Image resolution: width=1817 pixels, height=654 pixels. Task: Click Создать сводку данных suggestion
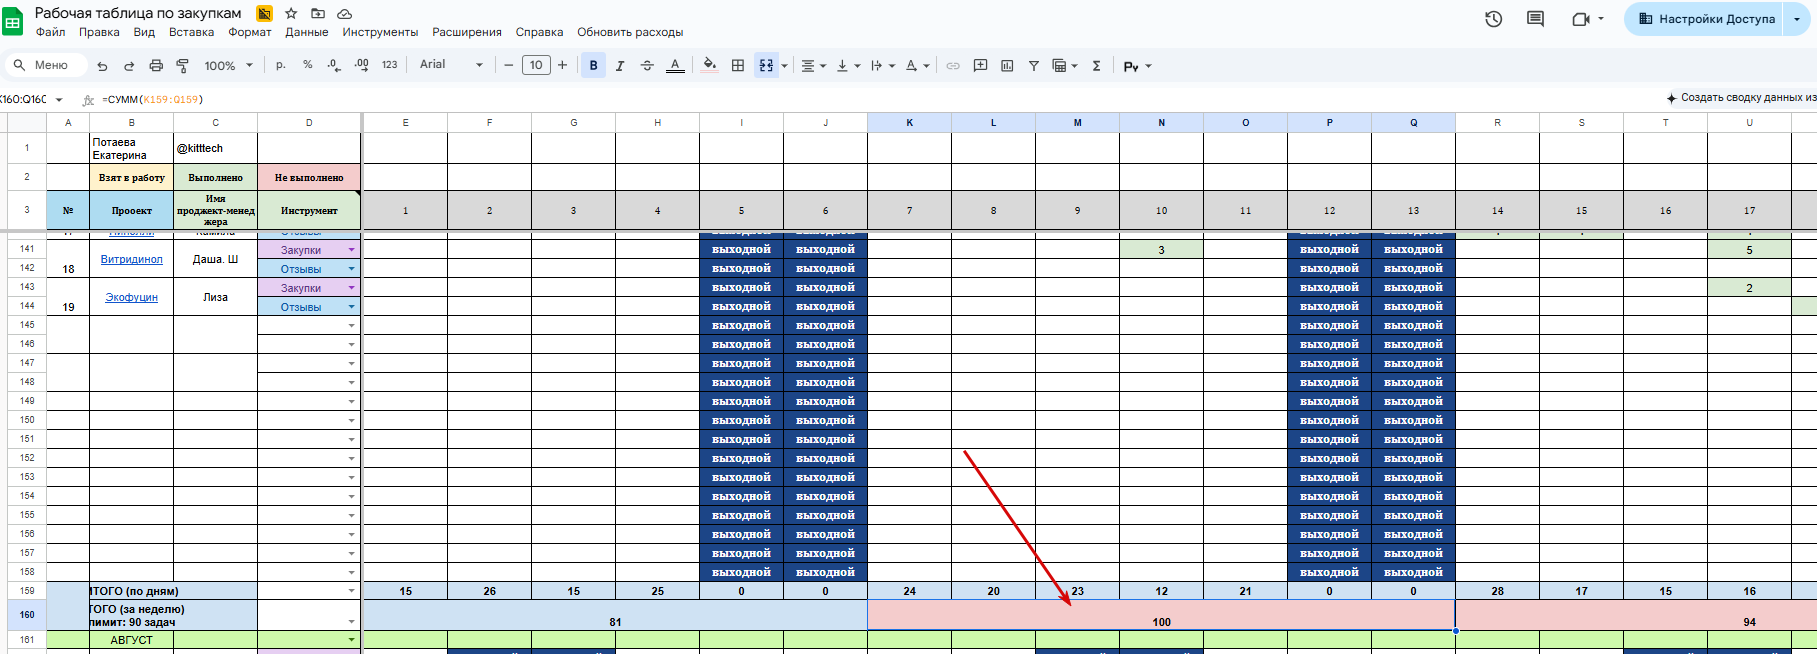tap(1740, 98)
